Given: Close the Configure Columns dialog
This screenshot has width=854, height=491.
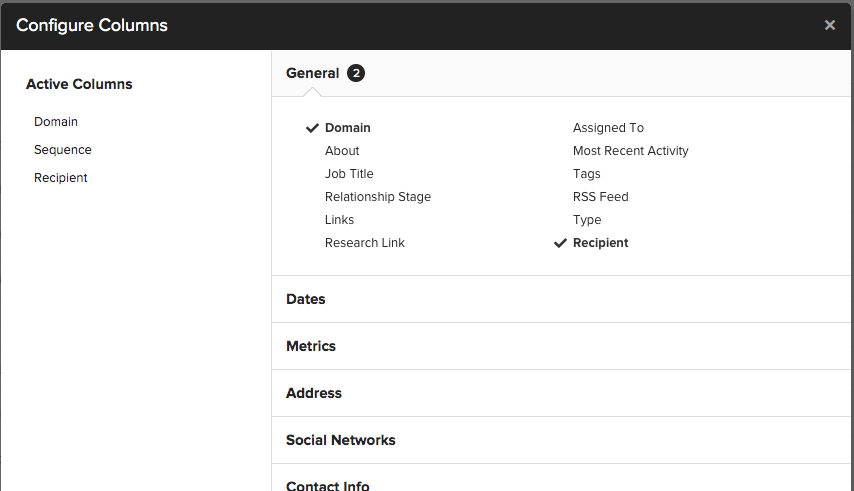Looking at the screenshot, I should click(x=829, y=25).
